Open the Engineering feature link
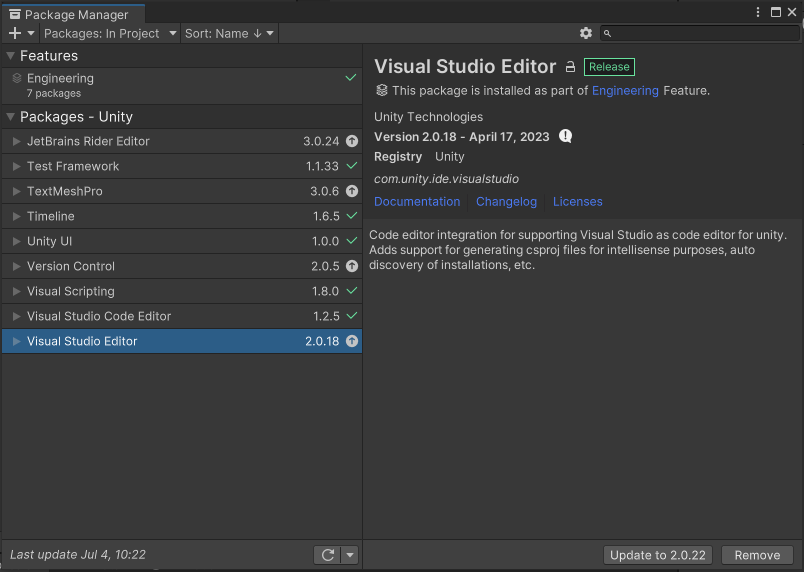Screen dimensions: 804x572 625,91
